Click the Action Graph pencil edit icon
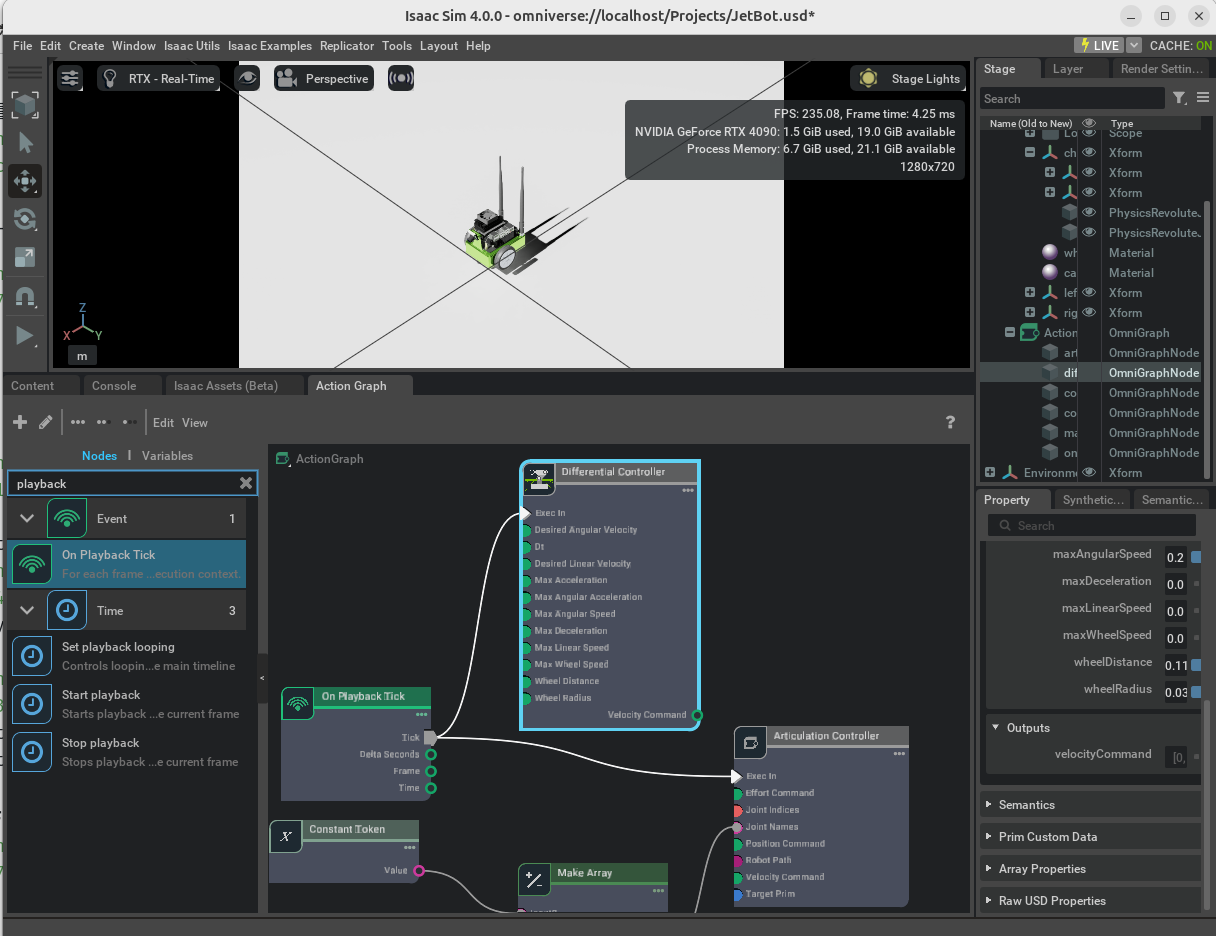 click(45, 422)
